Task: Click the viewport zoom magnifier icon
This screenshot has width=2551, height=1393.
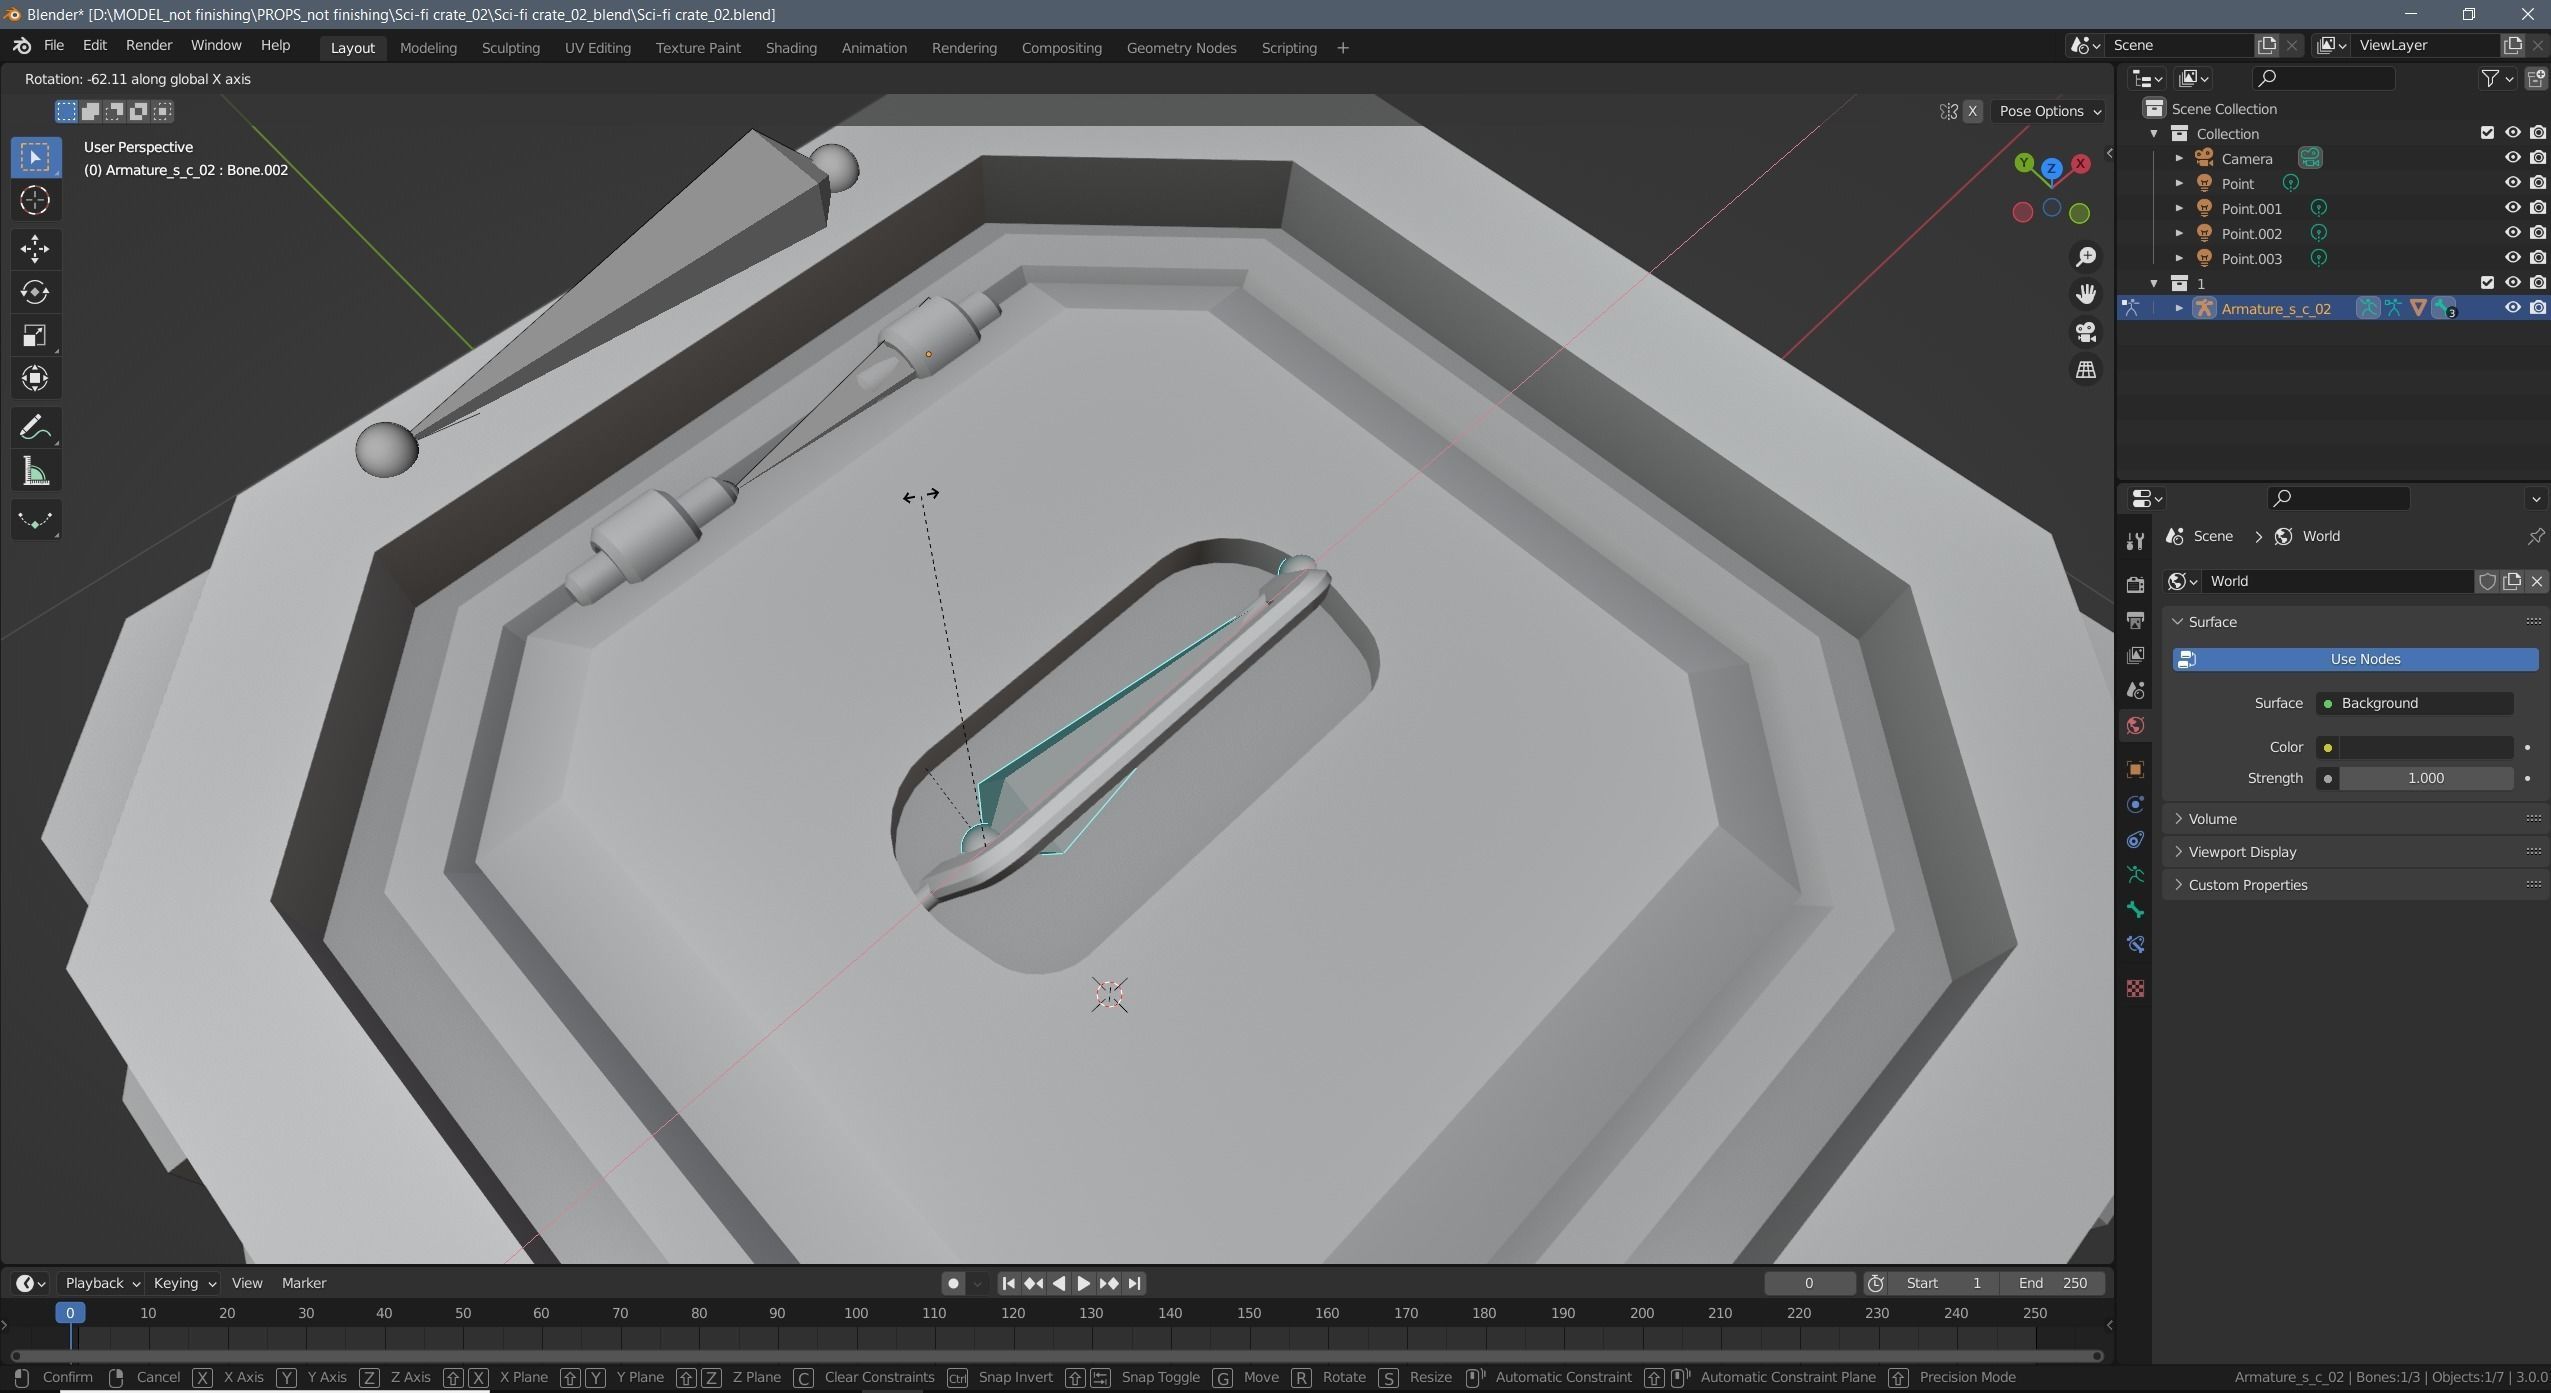Action: pos(2086,258)
